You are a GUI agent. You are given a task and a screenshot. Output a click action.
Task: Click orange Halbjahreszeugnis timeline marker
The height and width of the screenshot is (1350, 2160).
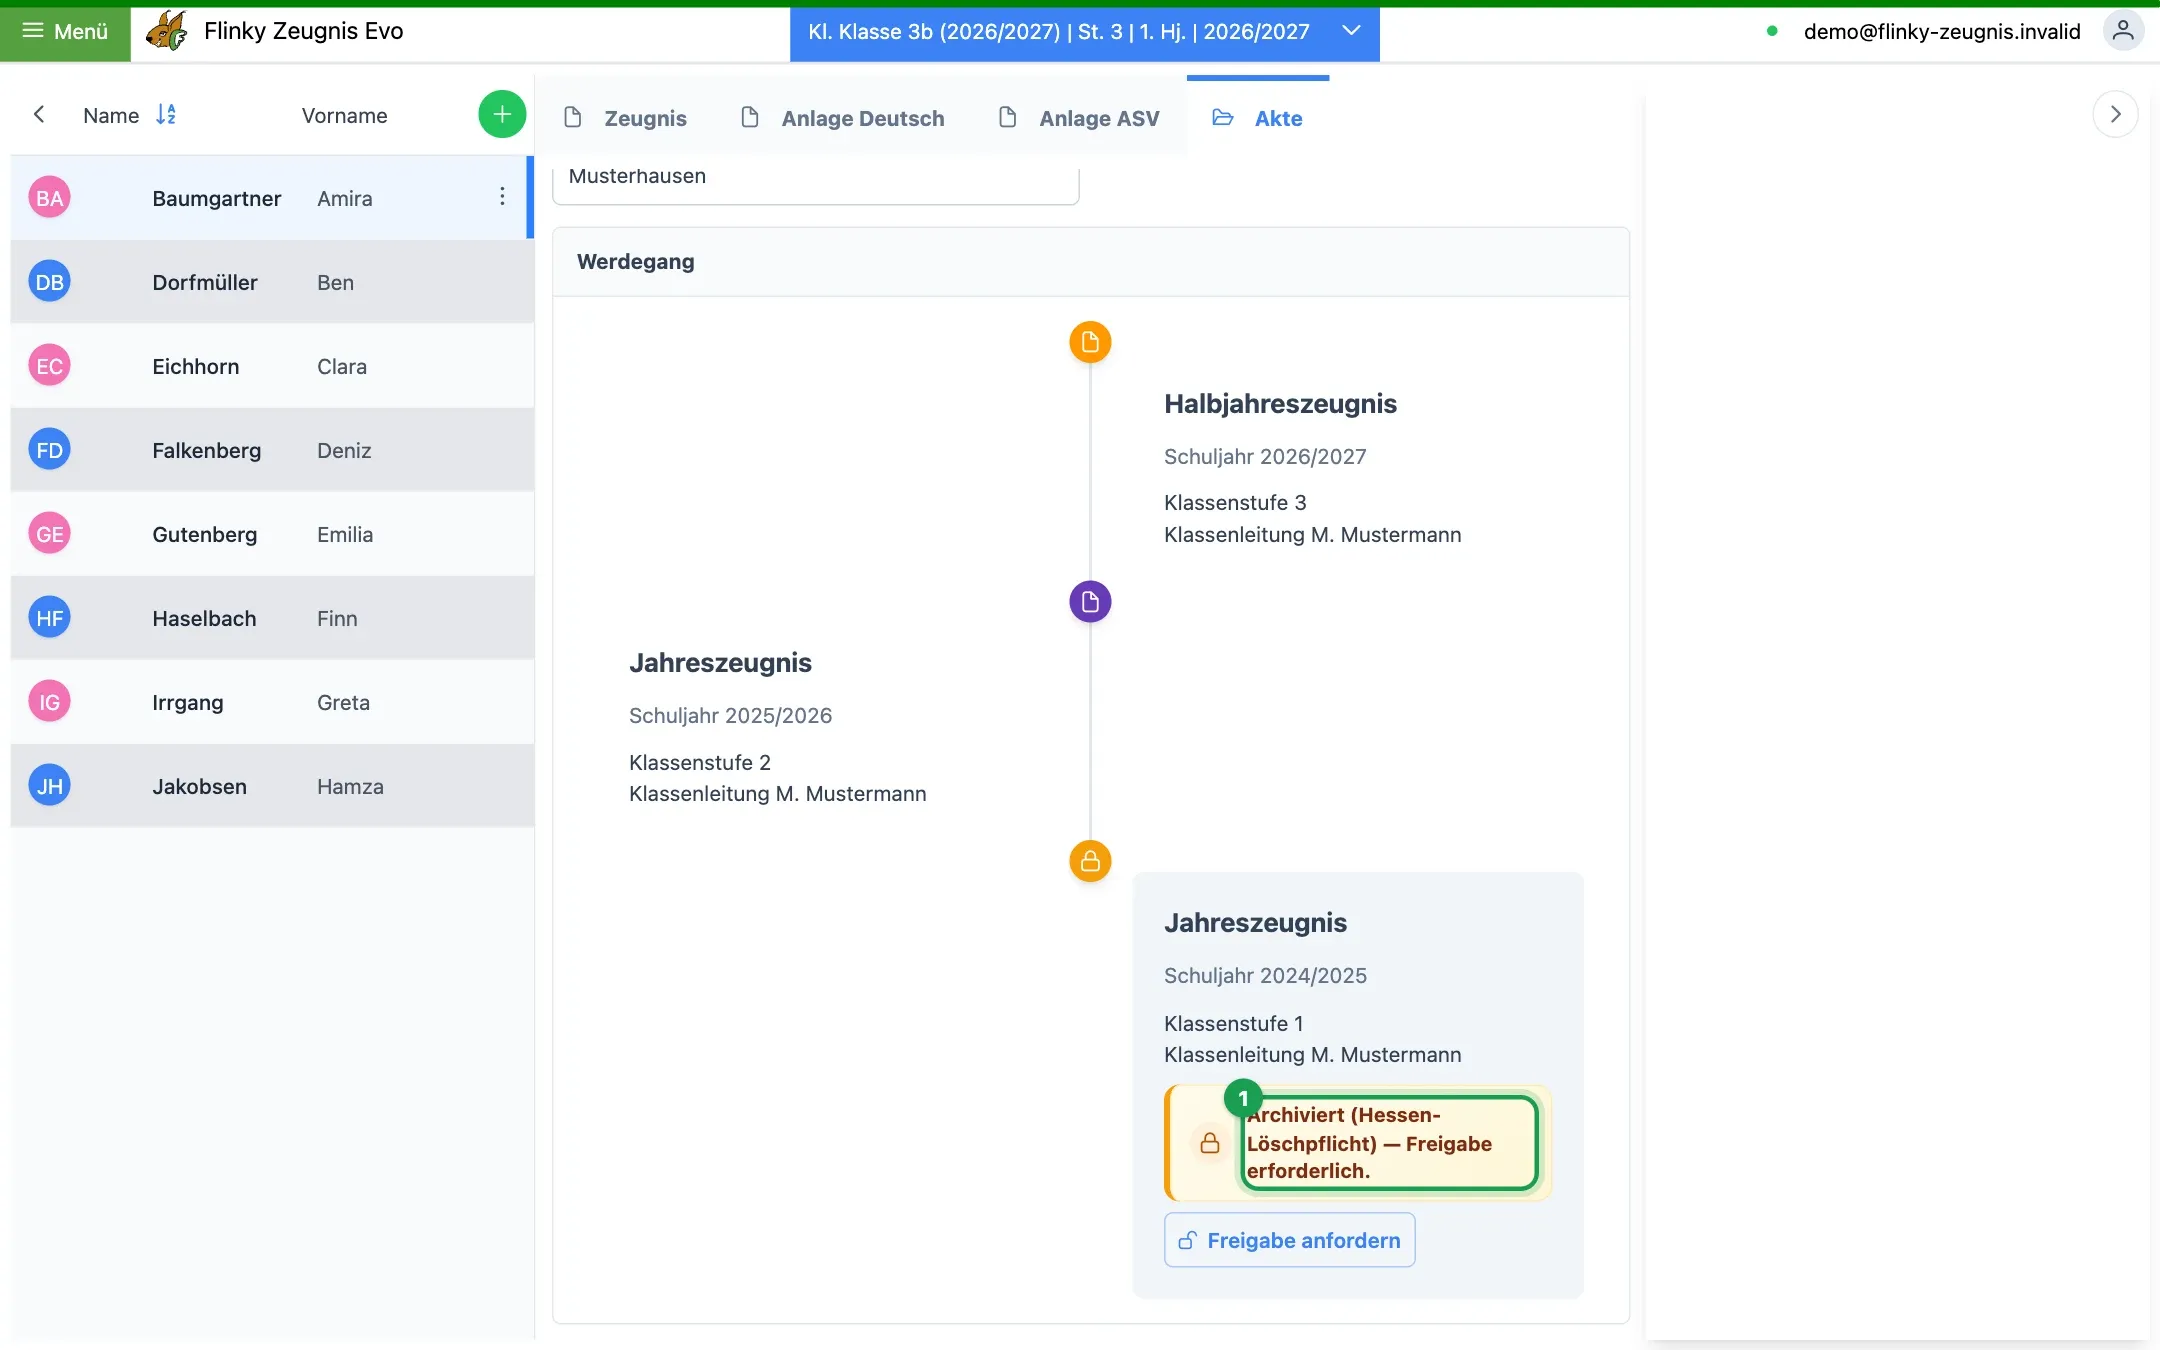(1090, 342)
